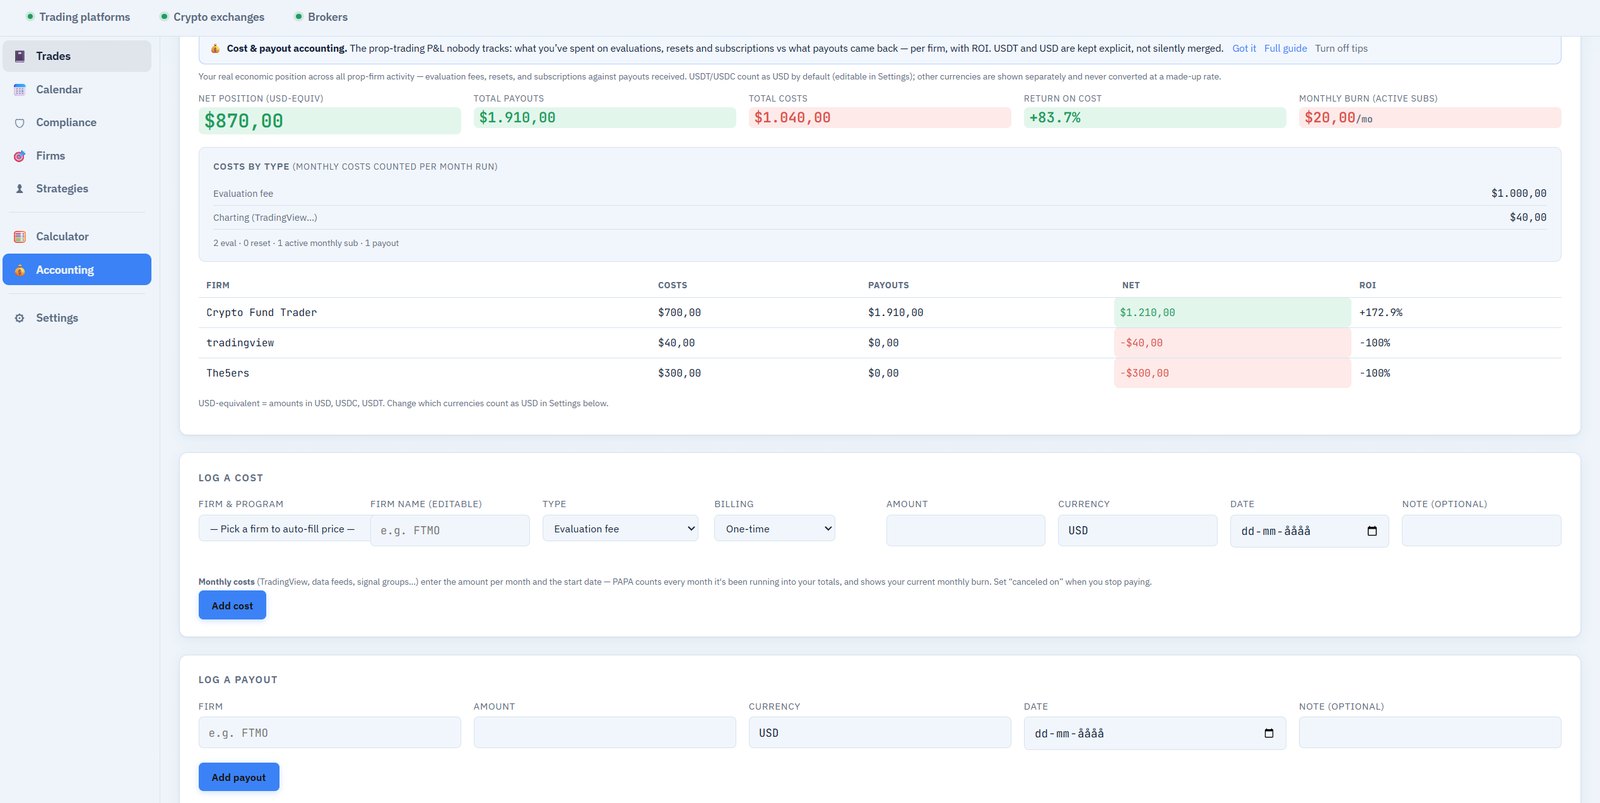
Task: Open payout date calendar picker icon
Action: [x=1269, y=733]
